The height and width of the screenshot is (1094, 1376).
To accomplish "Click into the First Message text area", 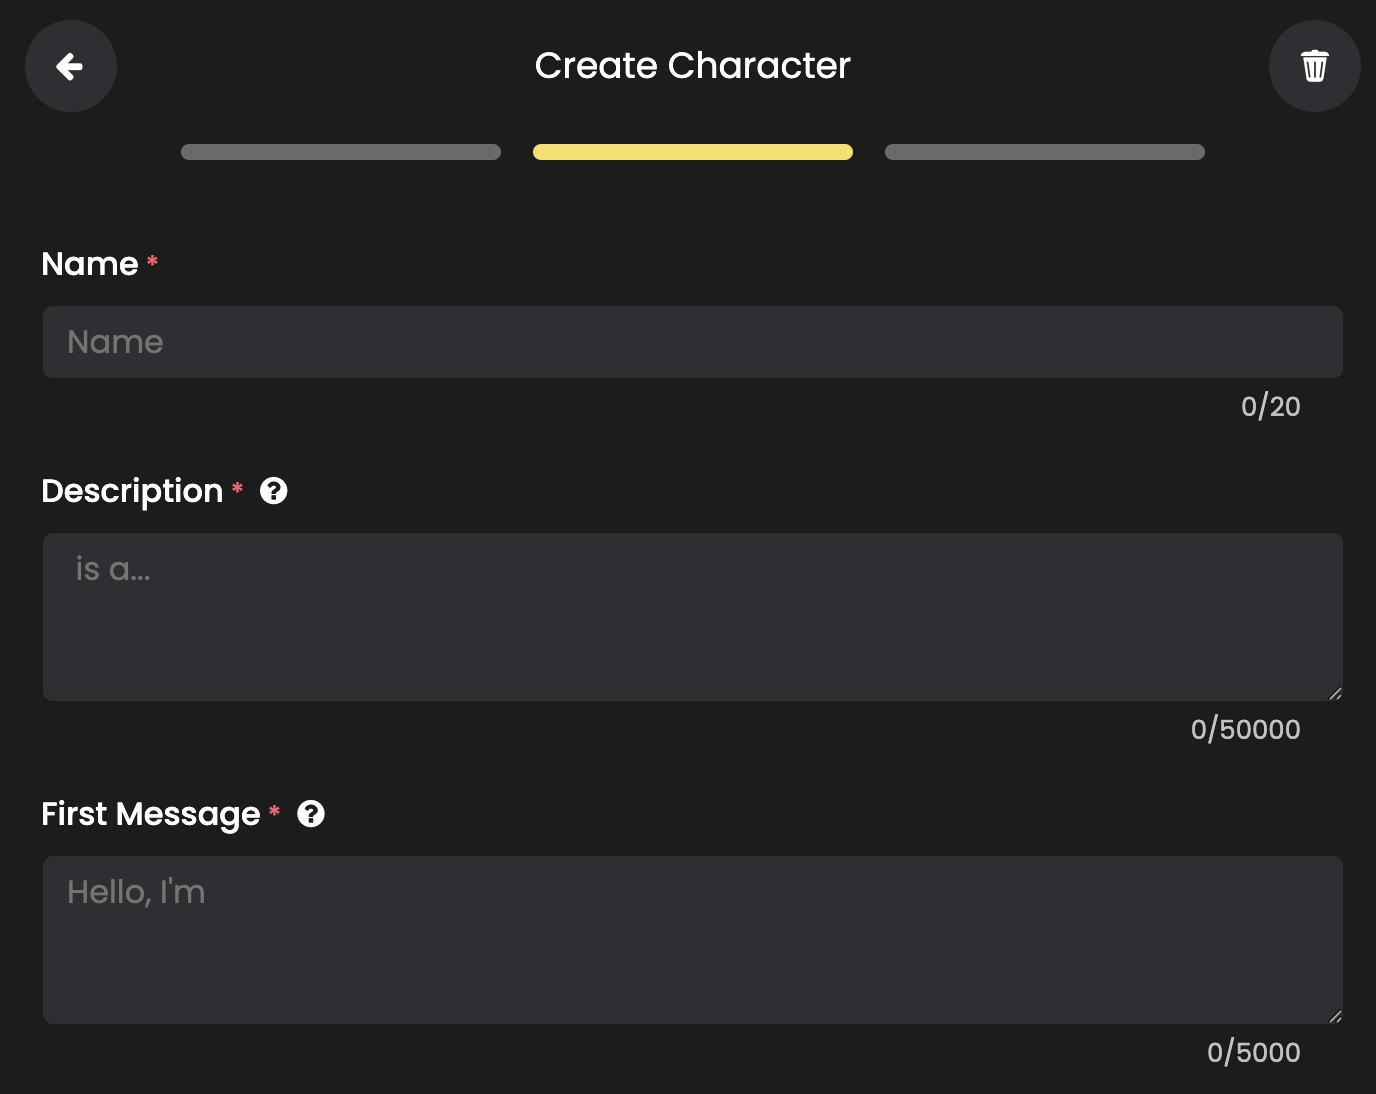I will tap(692, 940).
